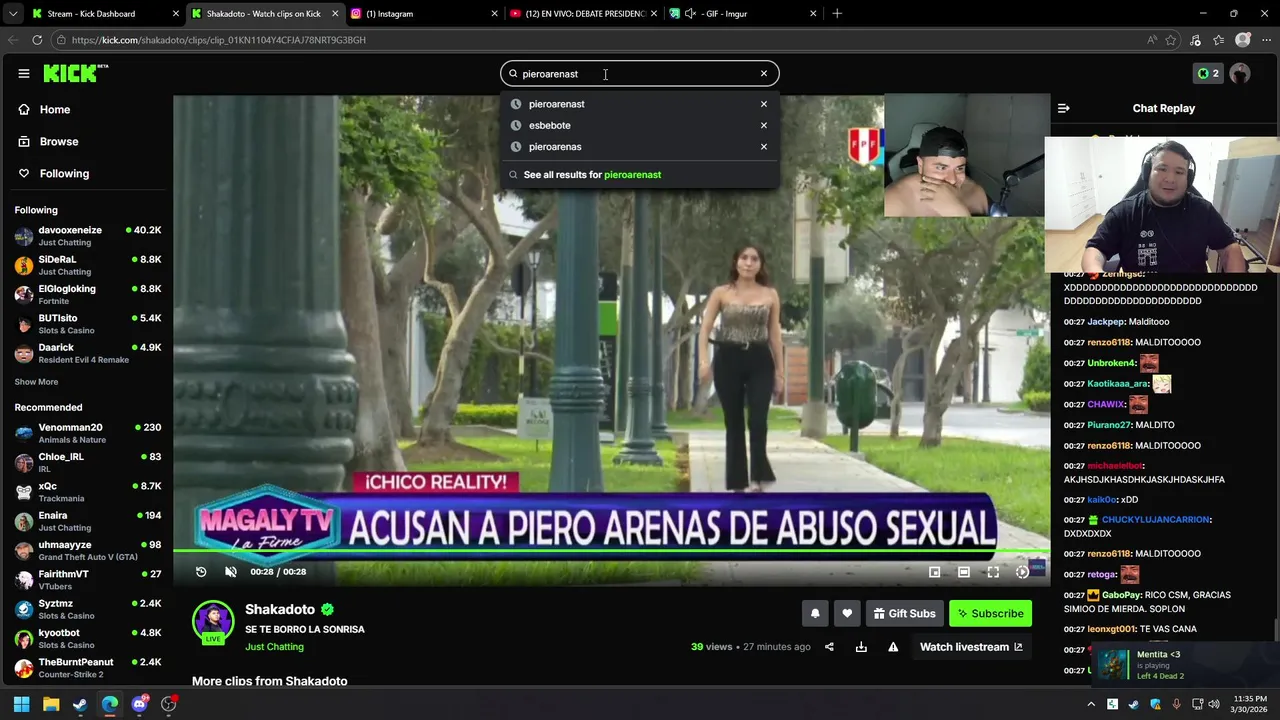Open Kick points badge showing 2
The image size is (1280, 720).
click(x=1208, y=73)
